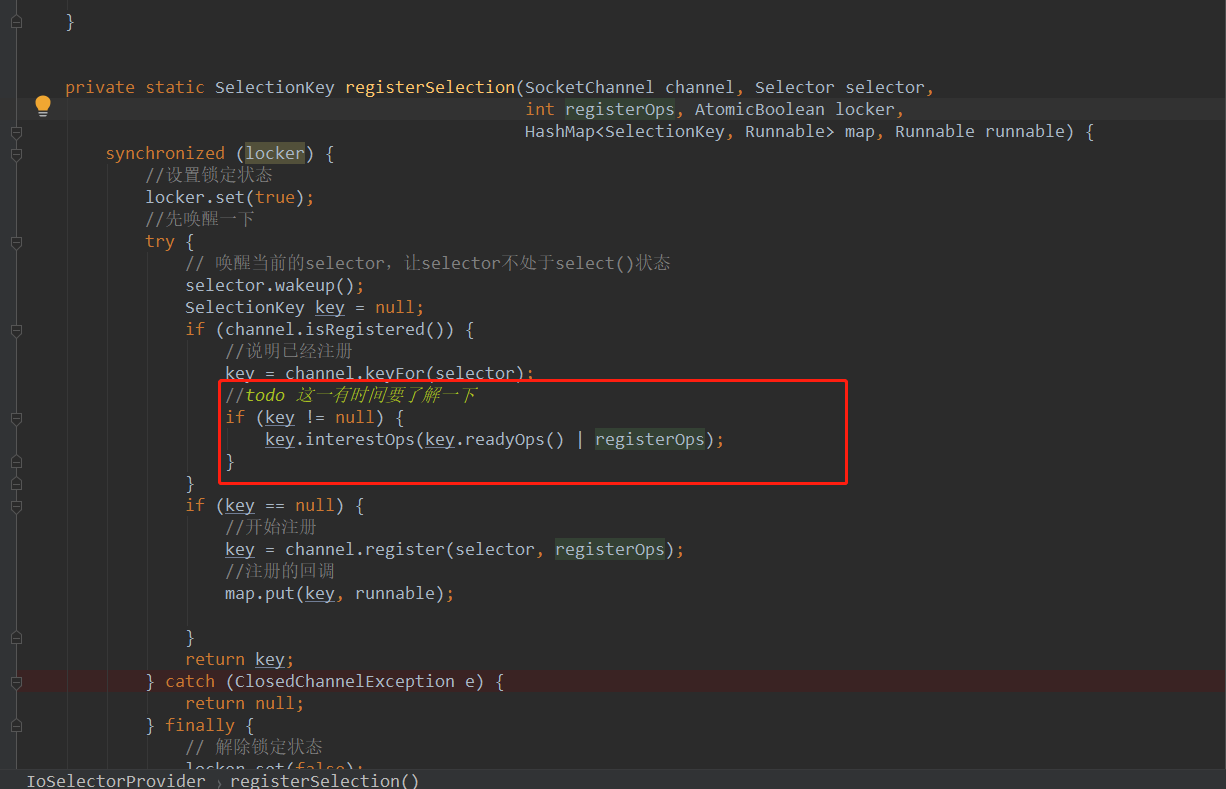Click the SocketChannel parameter type
The height and width of the screenshot is (789, 1226).
pyautogui.click(x=590, y=88)
